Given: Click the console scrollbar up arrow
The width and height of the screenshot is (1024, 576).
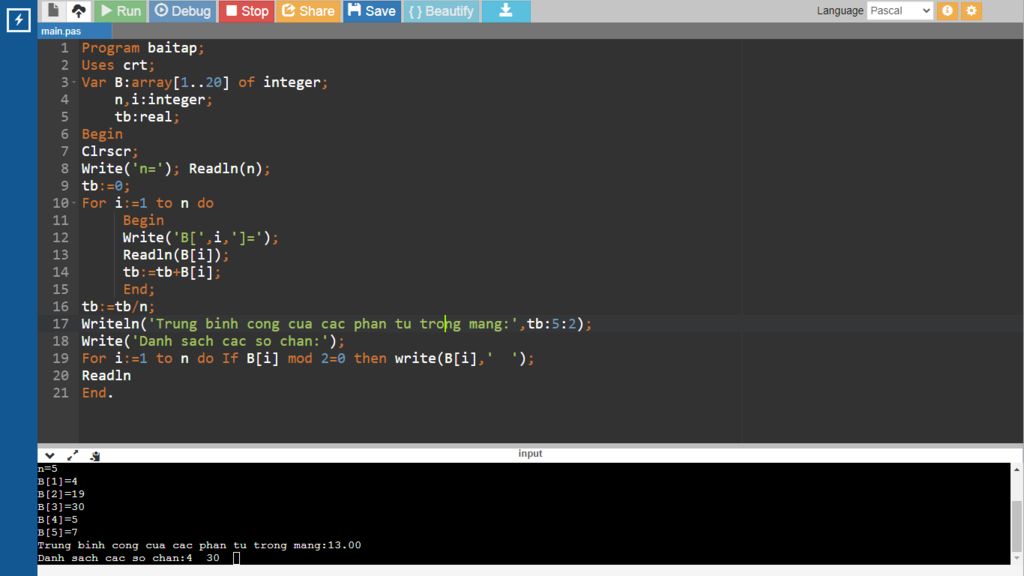Looking at the screenshot, I should coord(1016,470).
